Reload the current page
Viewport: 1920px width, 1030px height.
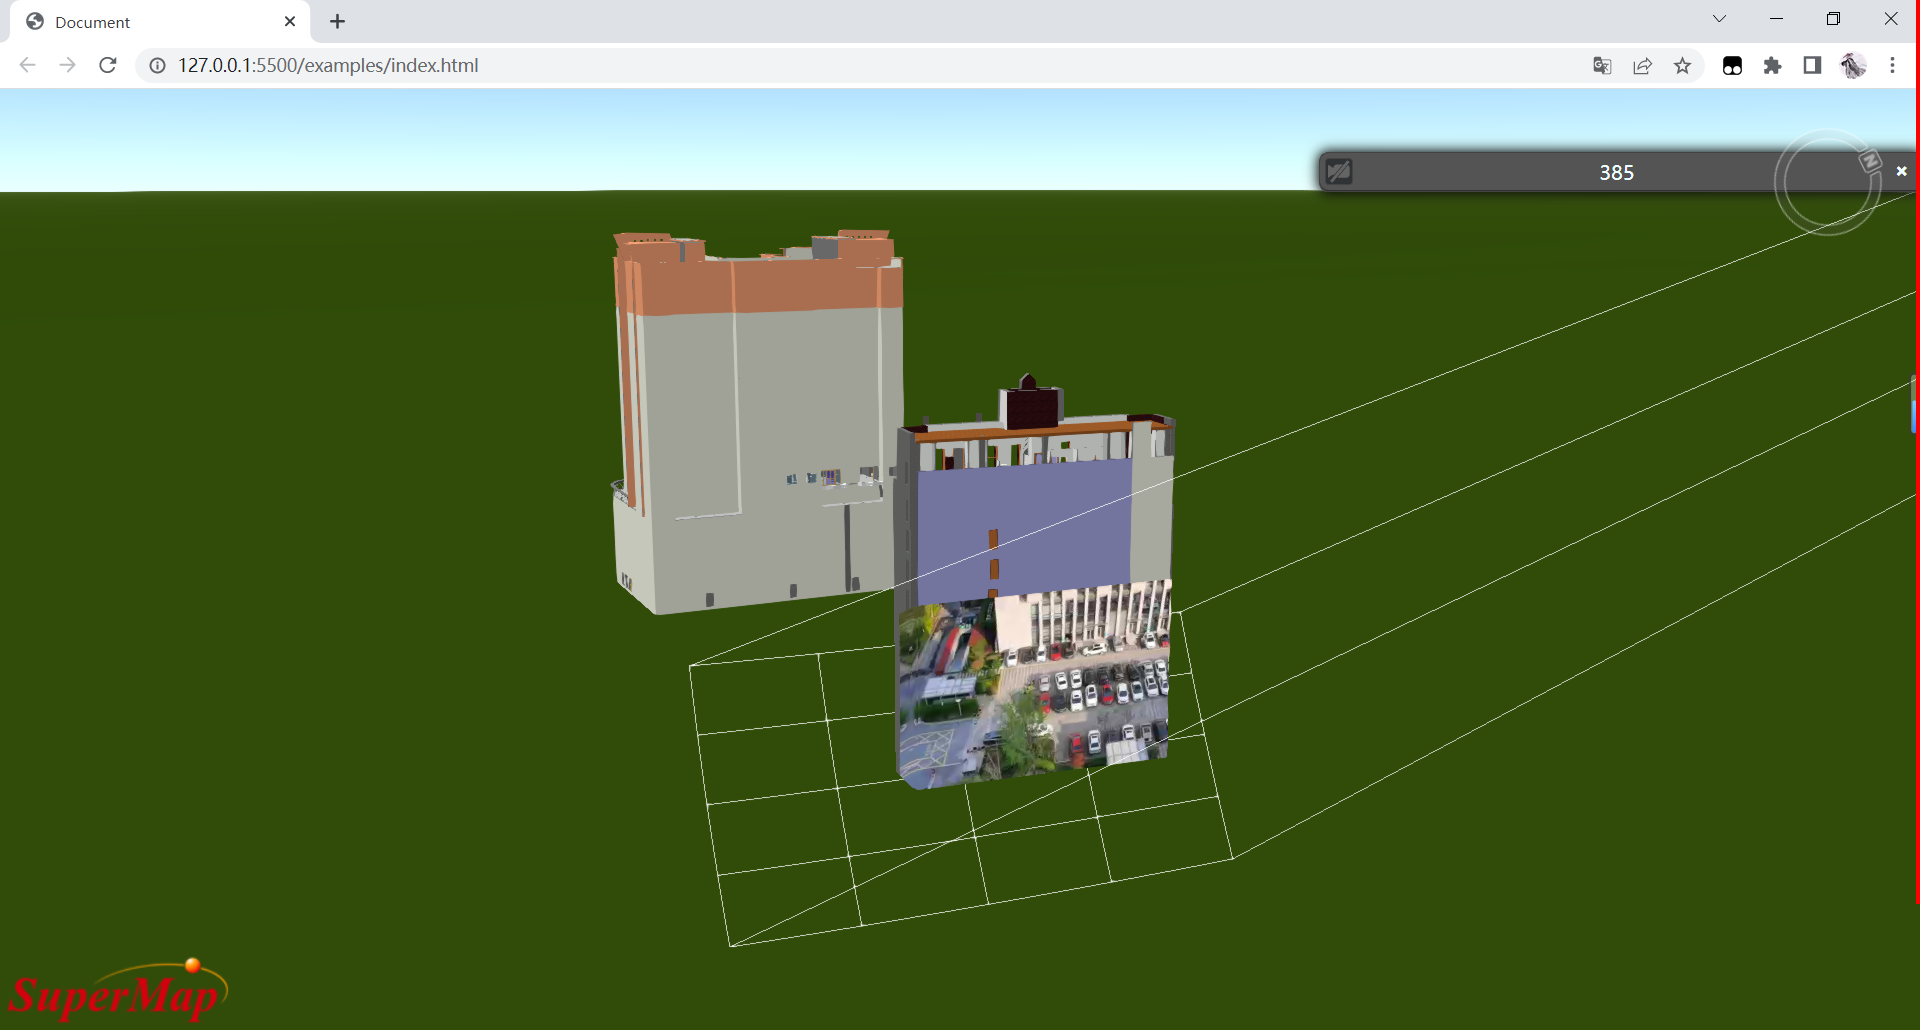[x=108, y=65]
